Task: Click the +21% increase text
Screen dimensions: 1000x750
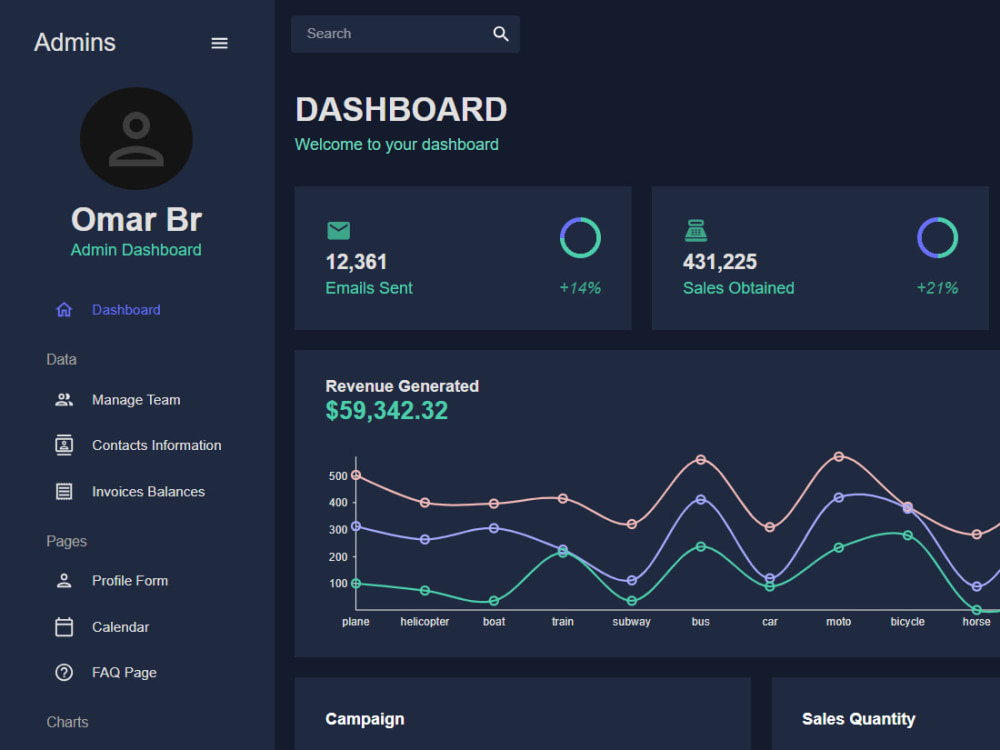Action: click(937, 288)
